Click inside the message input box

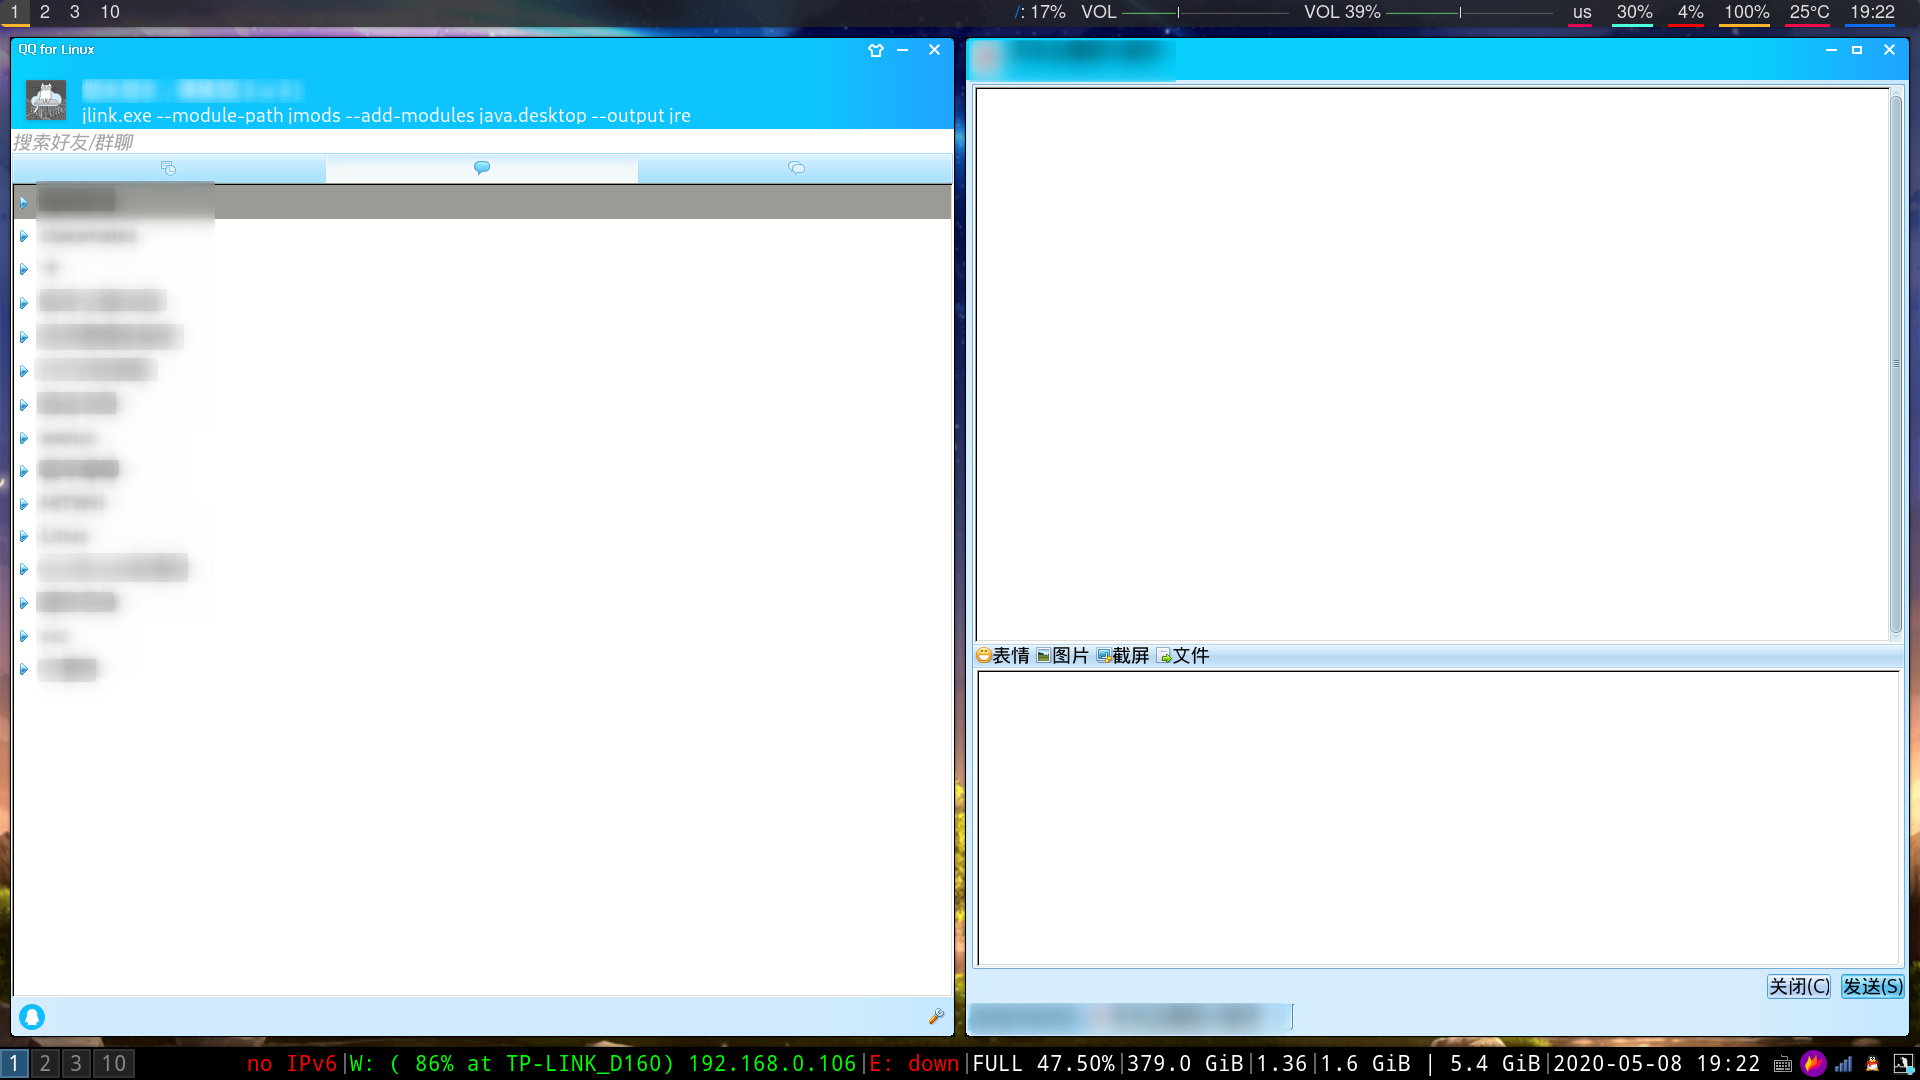click(x=1436, y=816)
